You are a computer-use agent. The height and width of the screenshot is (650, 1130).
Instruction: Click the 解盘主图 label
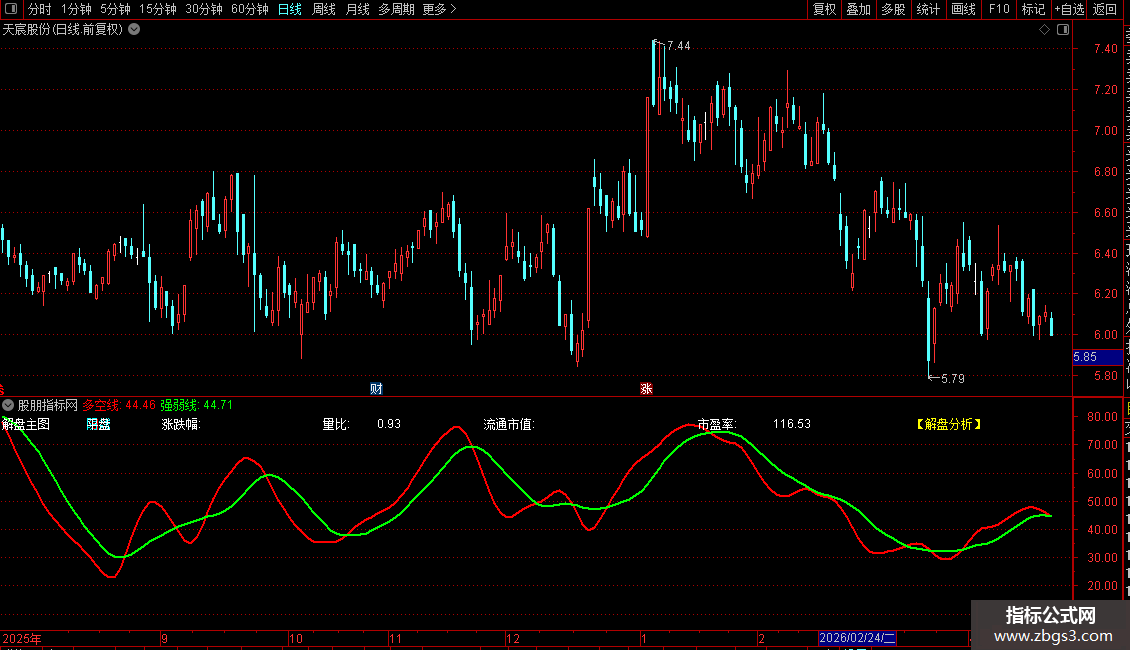coord(26,424)
